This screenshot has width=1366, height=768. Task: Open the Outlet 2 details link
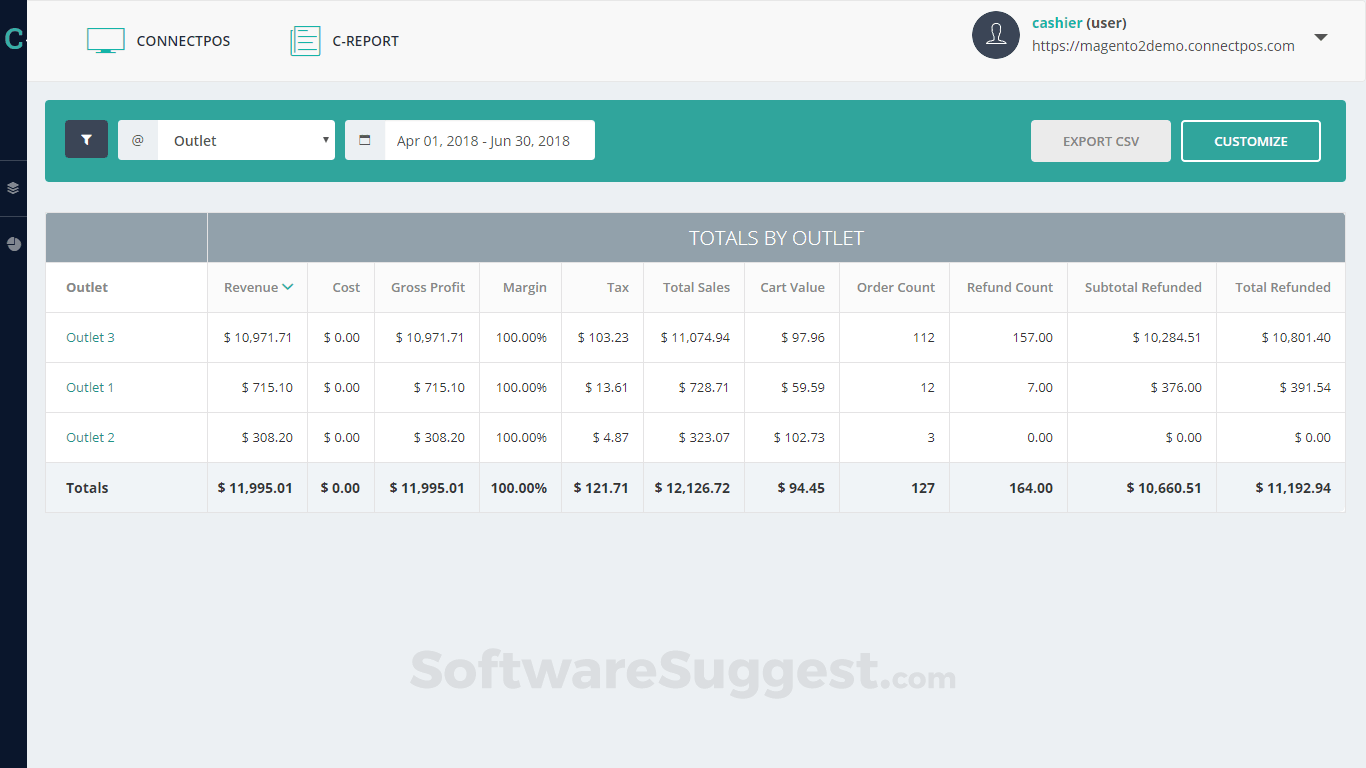90,437
